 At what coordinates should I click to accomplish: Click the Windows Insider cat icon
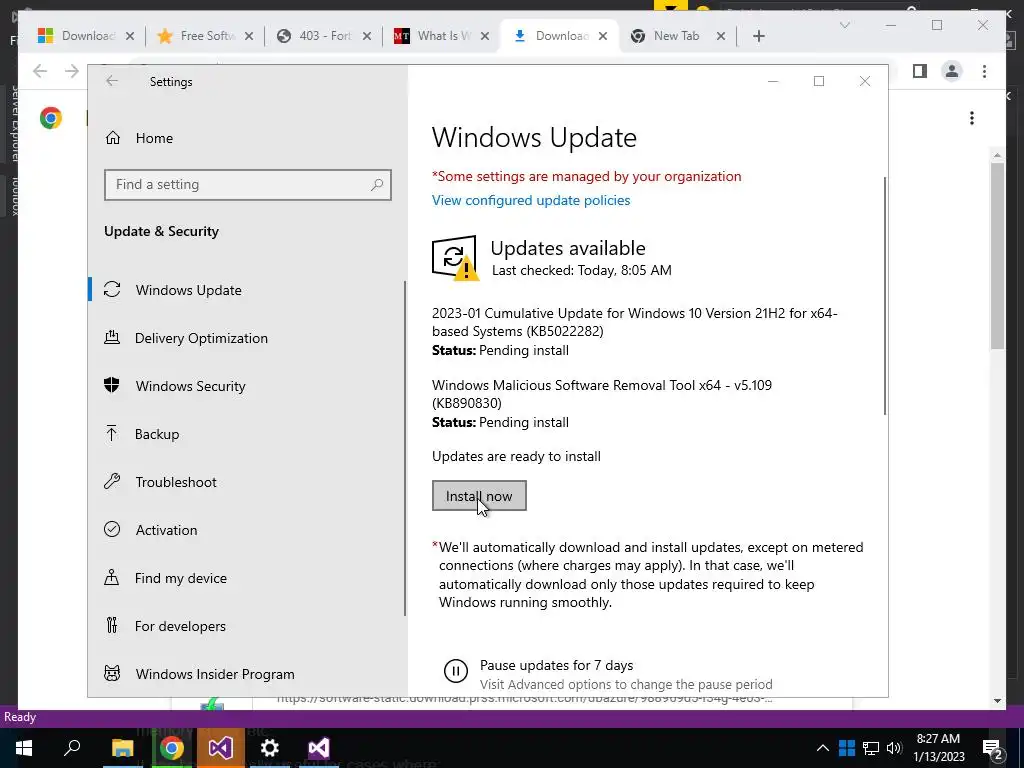(112, 673)
